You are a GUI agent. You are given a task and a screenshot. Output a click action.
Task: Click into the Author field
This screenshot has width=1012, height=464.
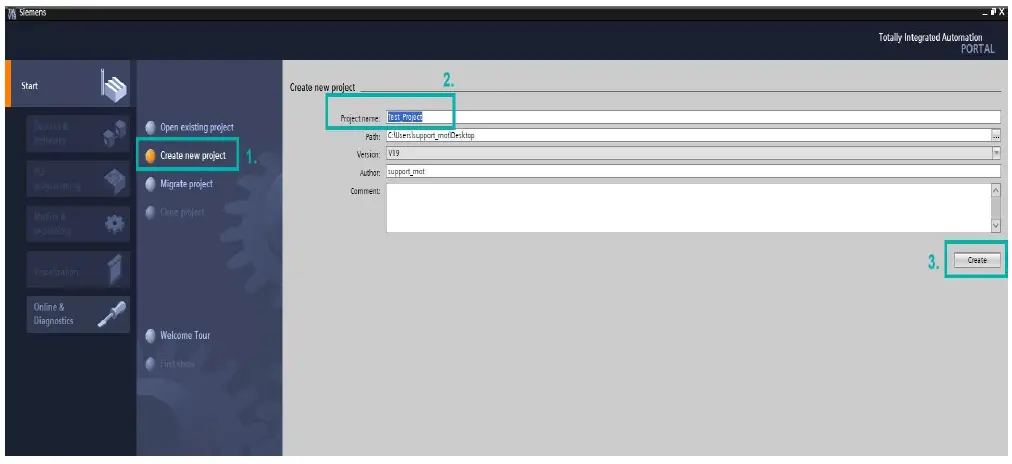[693, 172]
